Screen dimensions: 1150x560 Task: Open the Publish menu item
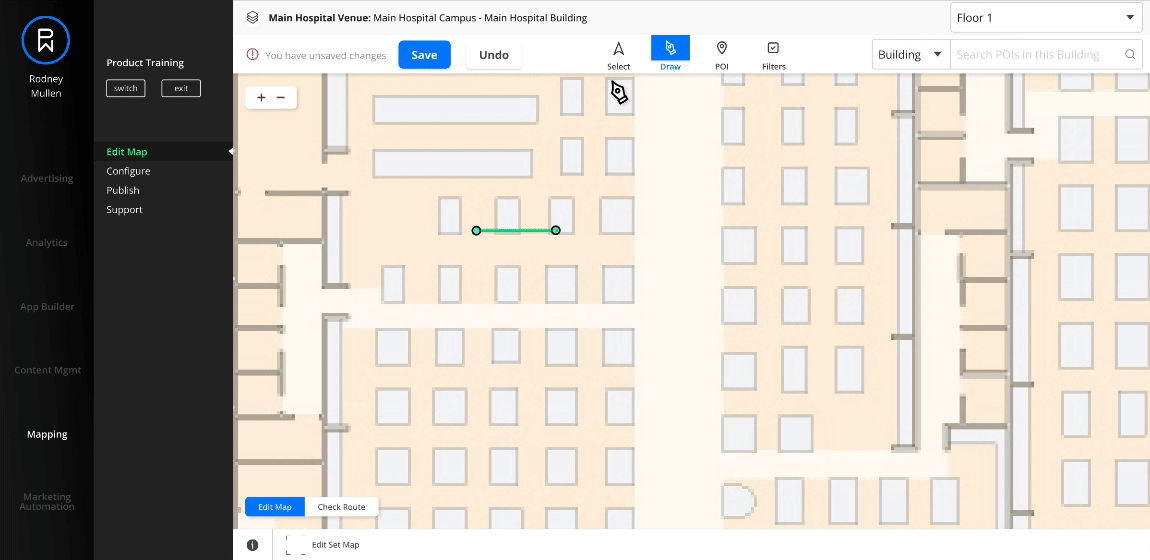(x=122, y=190)
